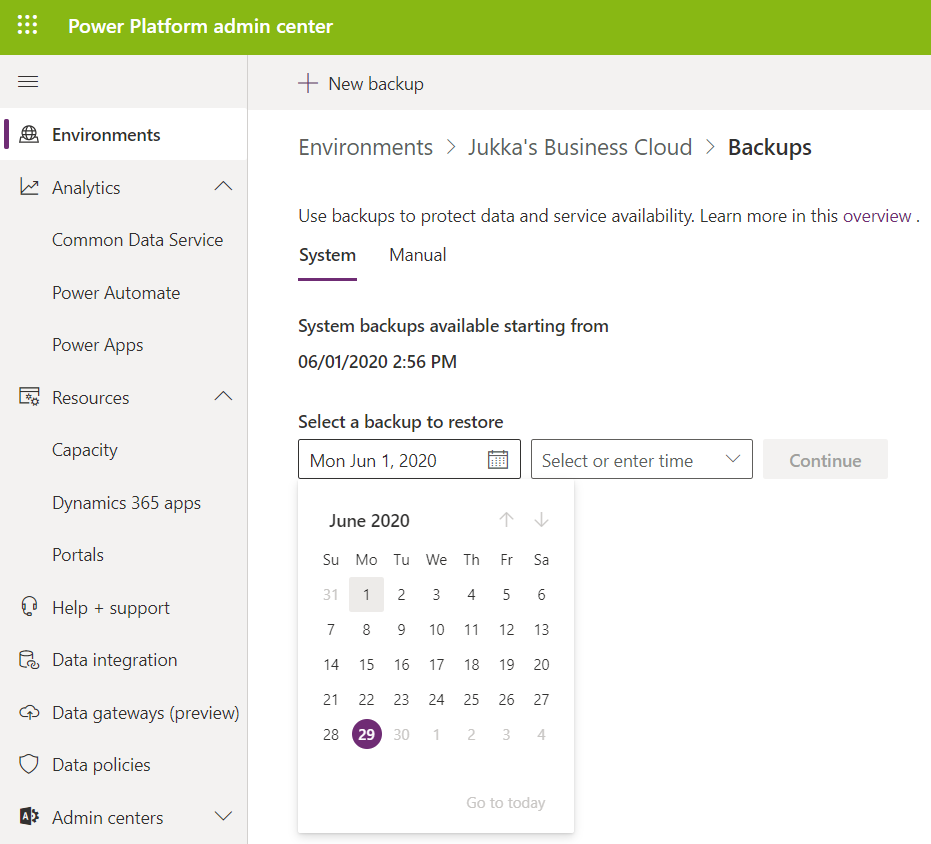Click Power Platform admin center title
Screen dimensions: 931x844
click(x=200, y=26)
